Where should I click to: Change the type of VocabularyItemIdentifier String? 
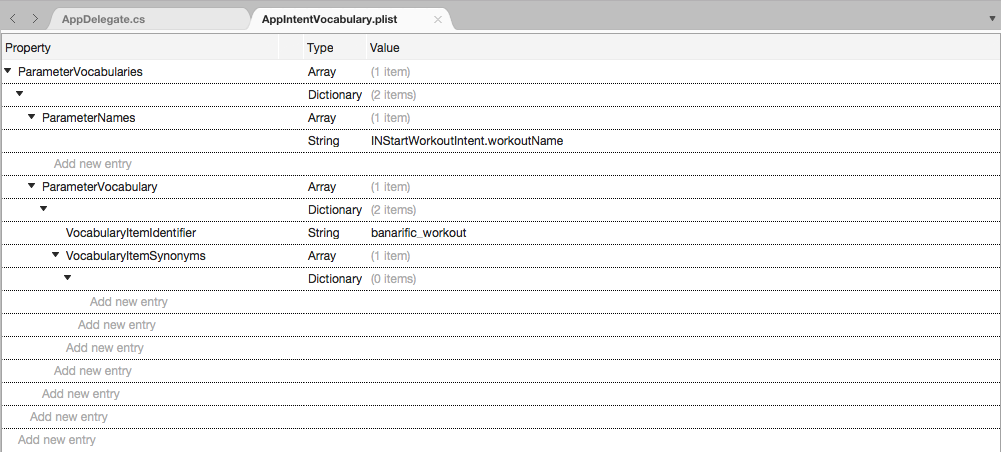coord(322,233)
